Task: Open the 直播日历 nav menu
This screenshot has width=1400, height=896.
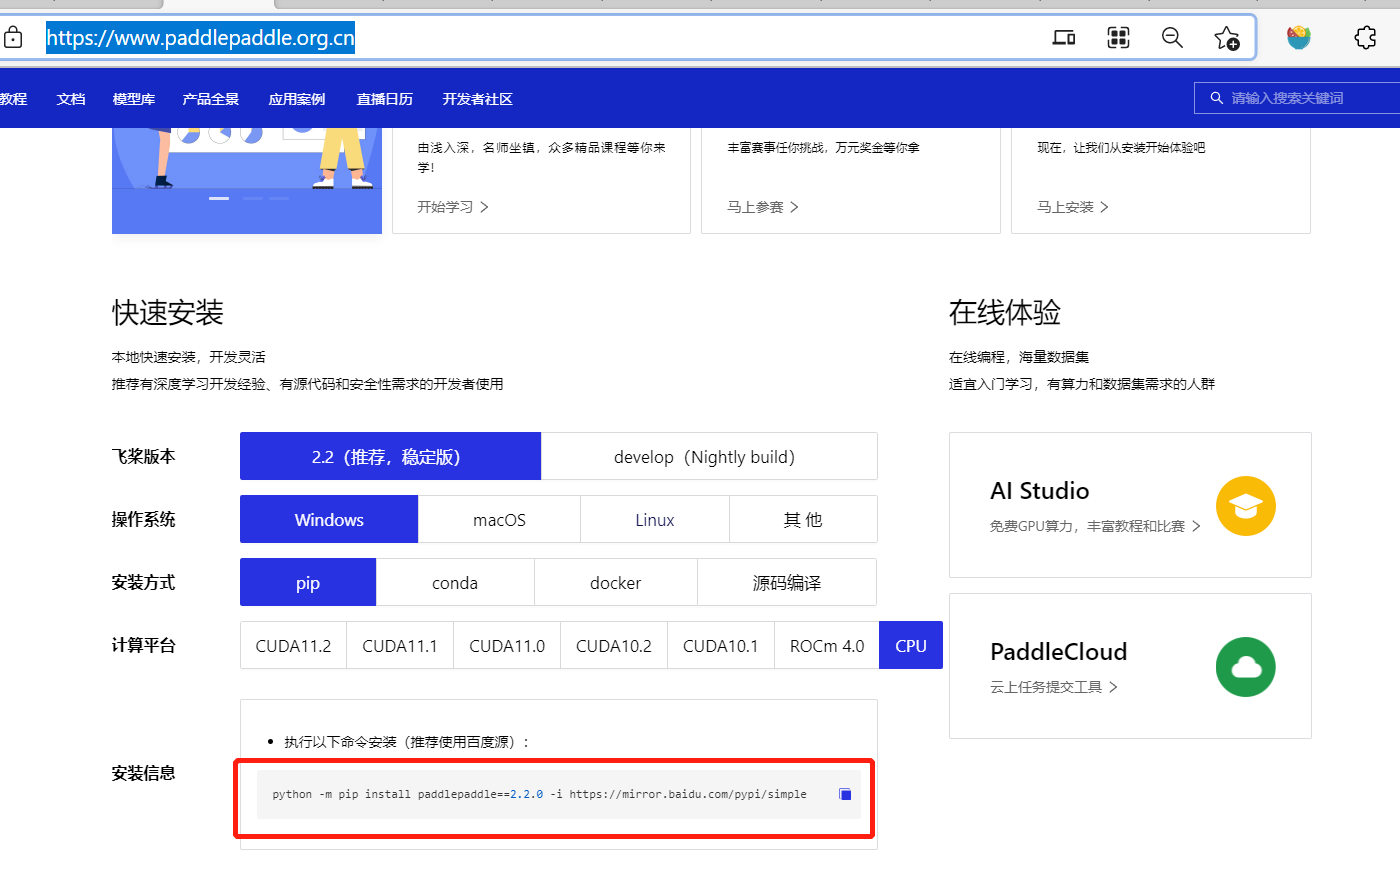Action: click(385, 99)
